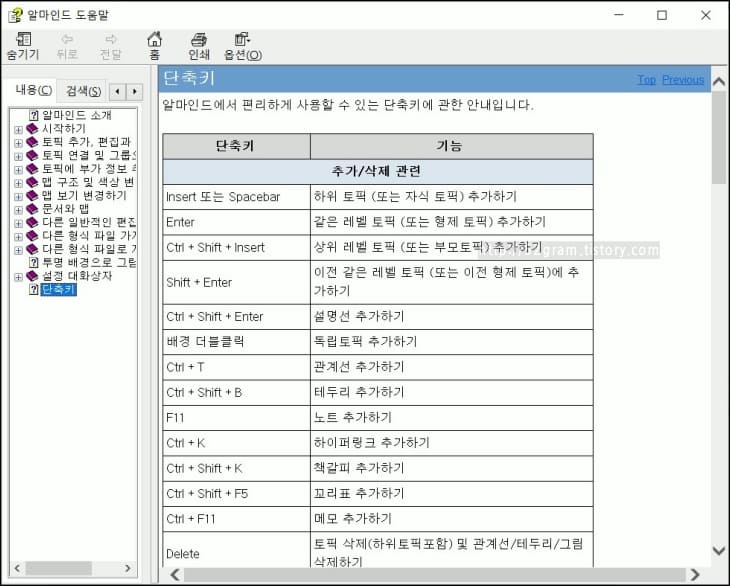Click the Ctrl + T shortcut cell

pyautogui.click(x=237, y=367)
